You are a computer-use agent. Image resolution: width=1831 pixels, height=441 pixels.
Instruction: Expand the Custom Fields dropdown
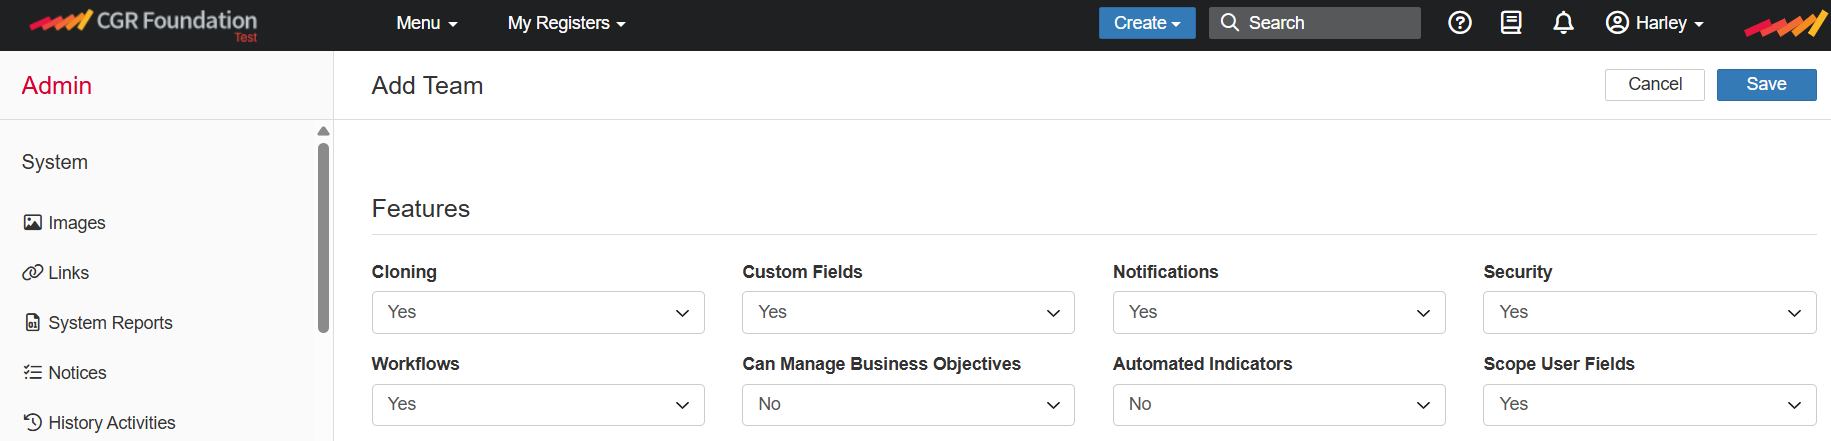(908, 313)
